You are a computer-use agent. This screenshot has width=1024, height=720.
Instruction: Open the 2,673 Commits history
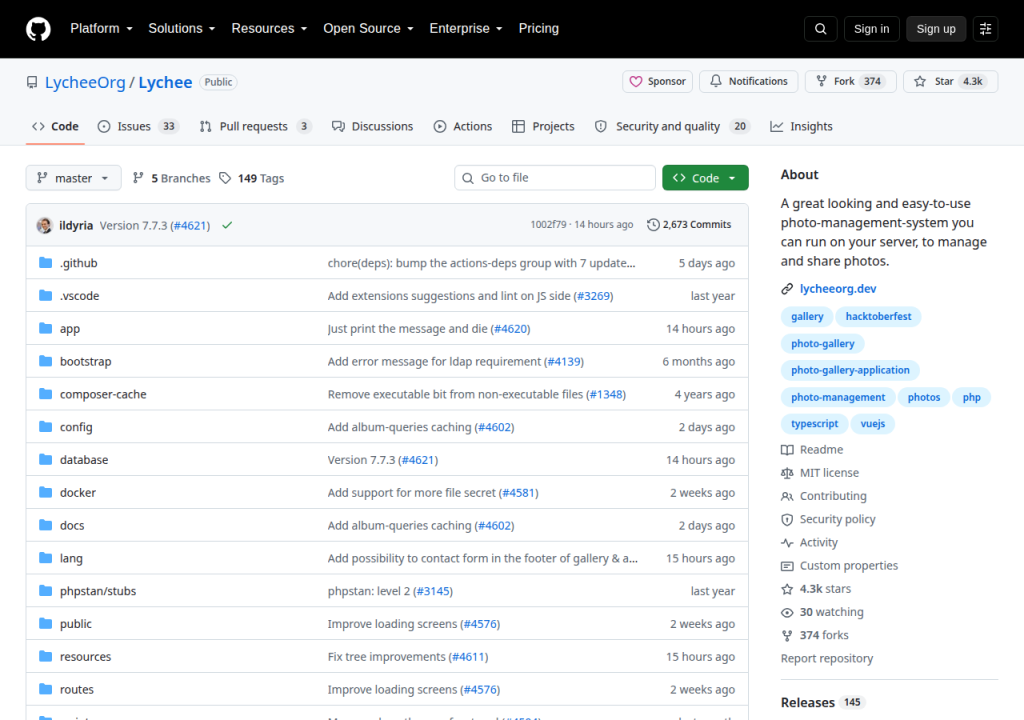click(689, 225)
